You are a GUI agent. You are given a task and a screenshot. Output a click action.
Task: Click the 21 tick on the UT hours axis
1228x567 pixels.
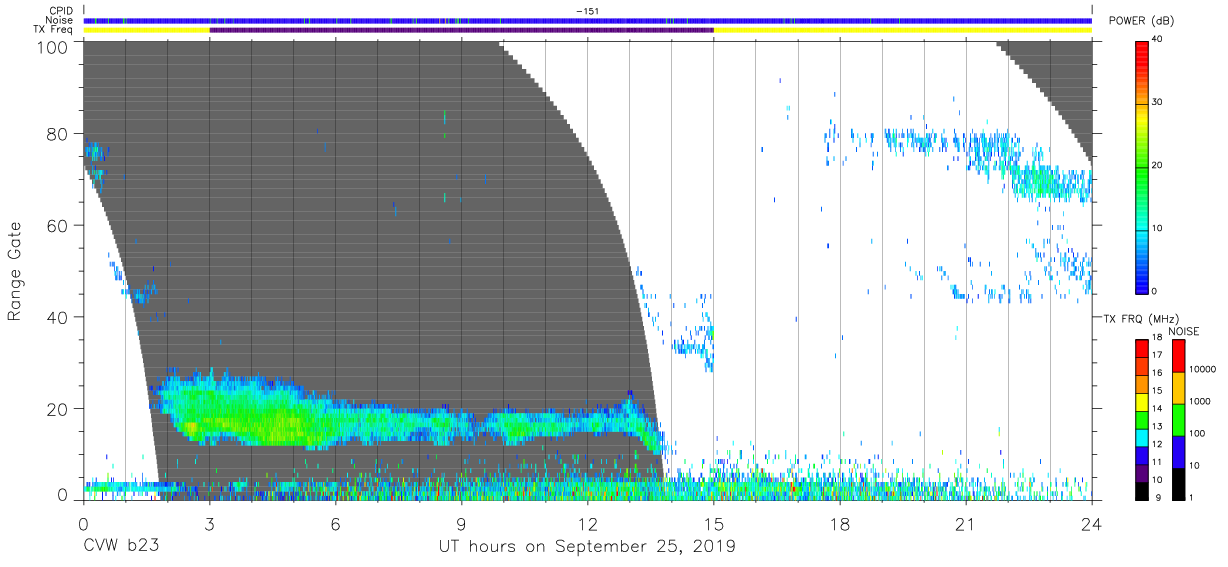(965, 523)
